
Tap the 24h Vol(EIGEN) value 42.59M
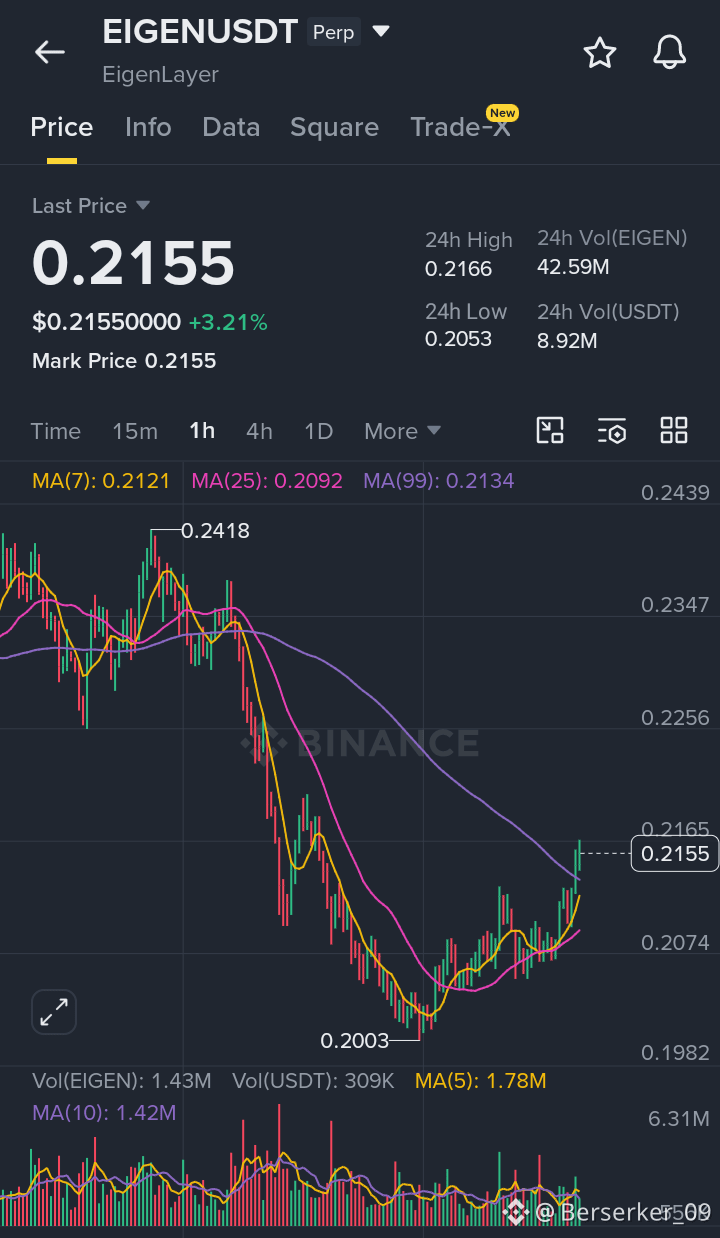(573, 267)
